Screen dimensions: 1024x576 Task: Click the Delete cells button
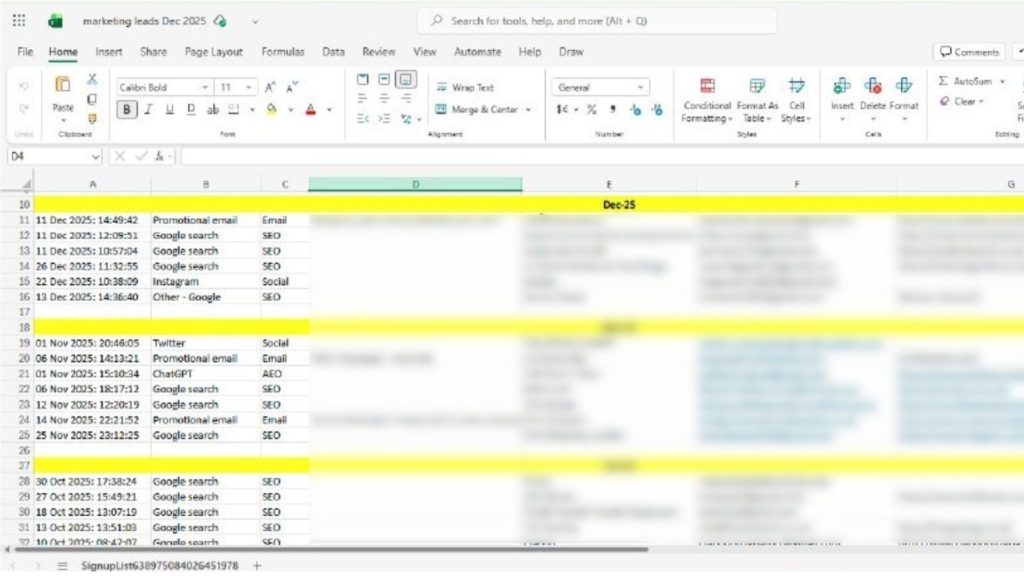(x=872, y=101)
